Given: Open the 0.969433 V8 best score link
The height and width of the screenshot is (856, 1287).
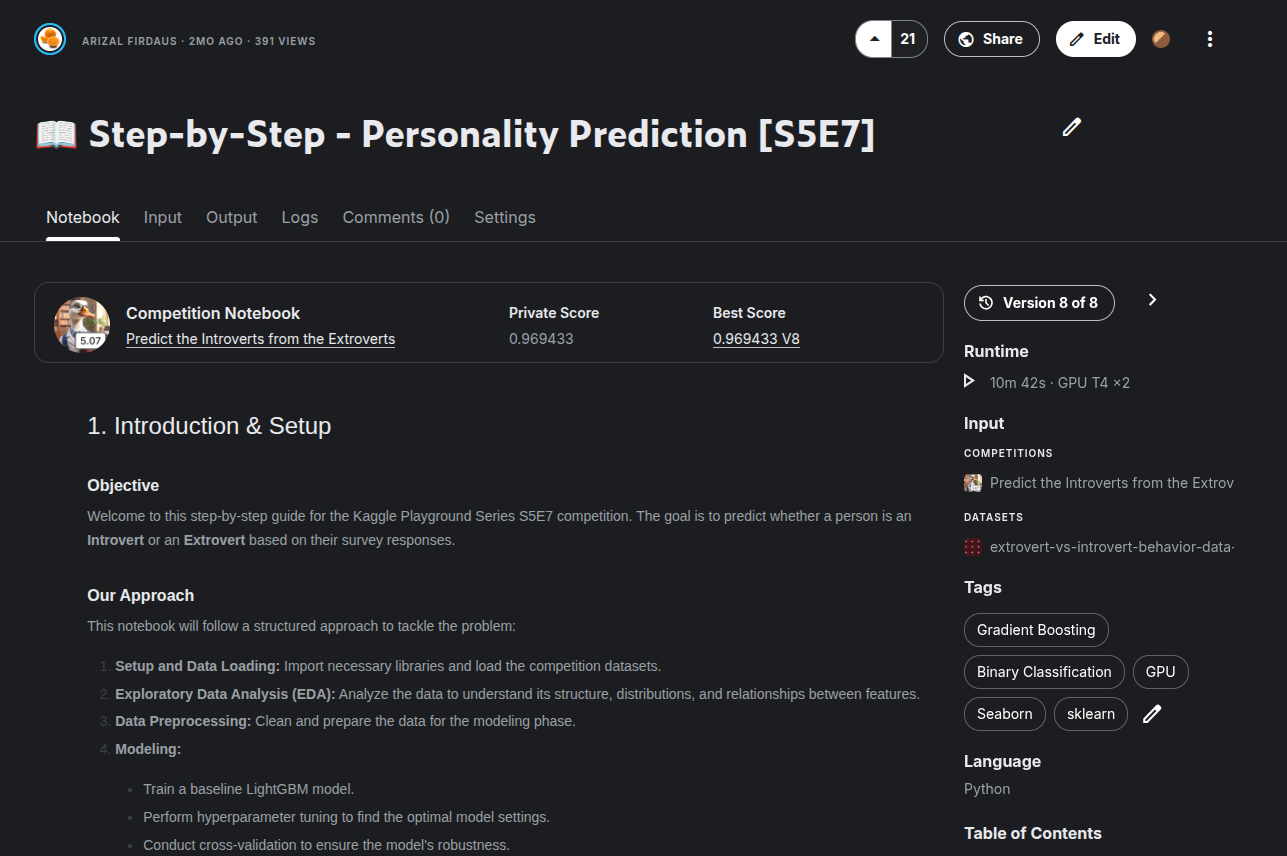Looking at the screenshot, I should click(756, 338).
